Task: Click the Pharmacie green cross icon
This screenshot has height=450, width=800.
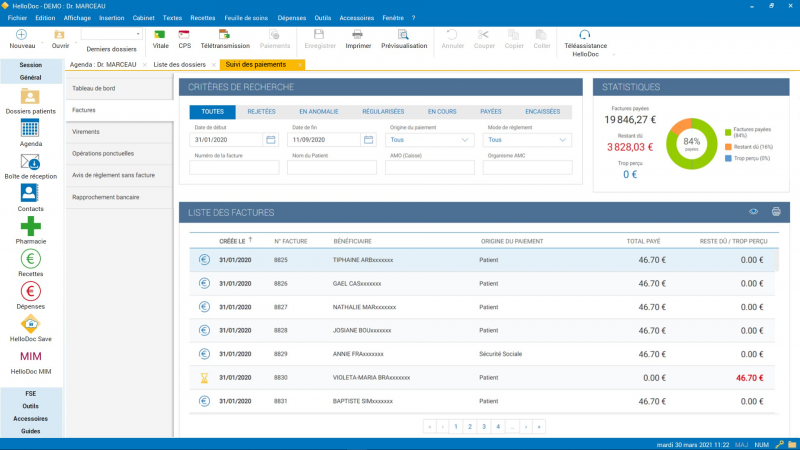Action: click(x=30, y=226)
